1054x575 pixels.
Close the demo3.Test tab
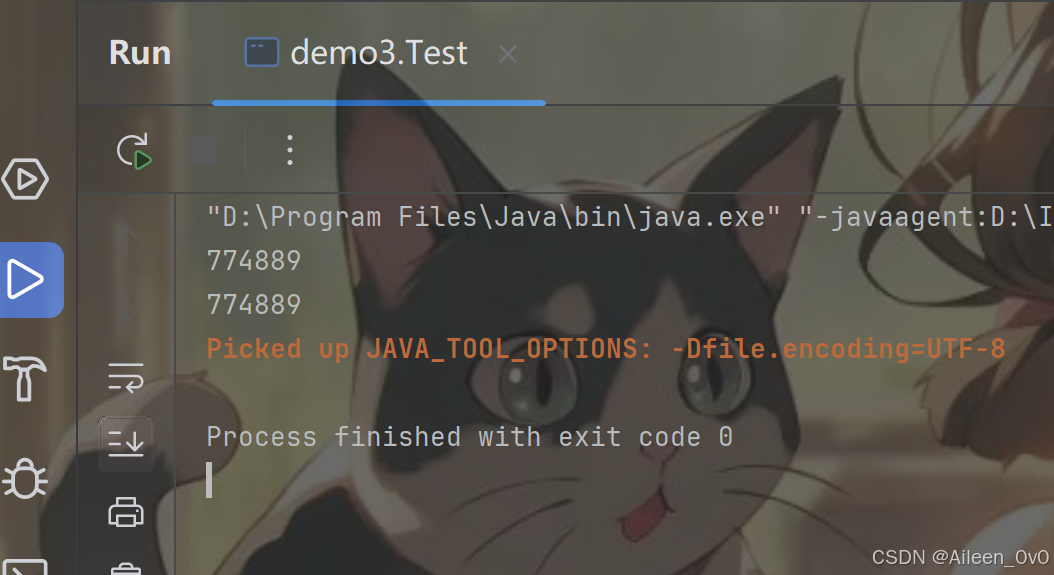[x=508, y=54]
